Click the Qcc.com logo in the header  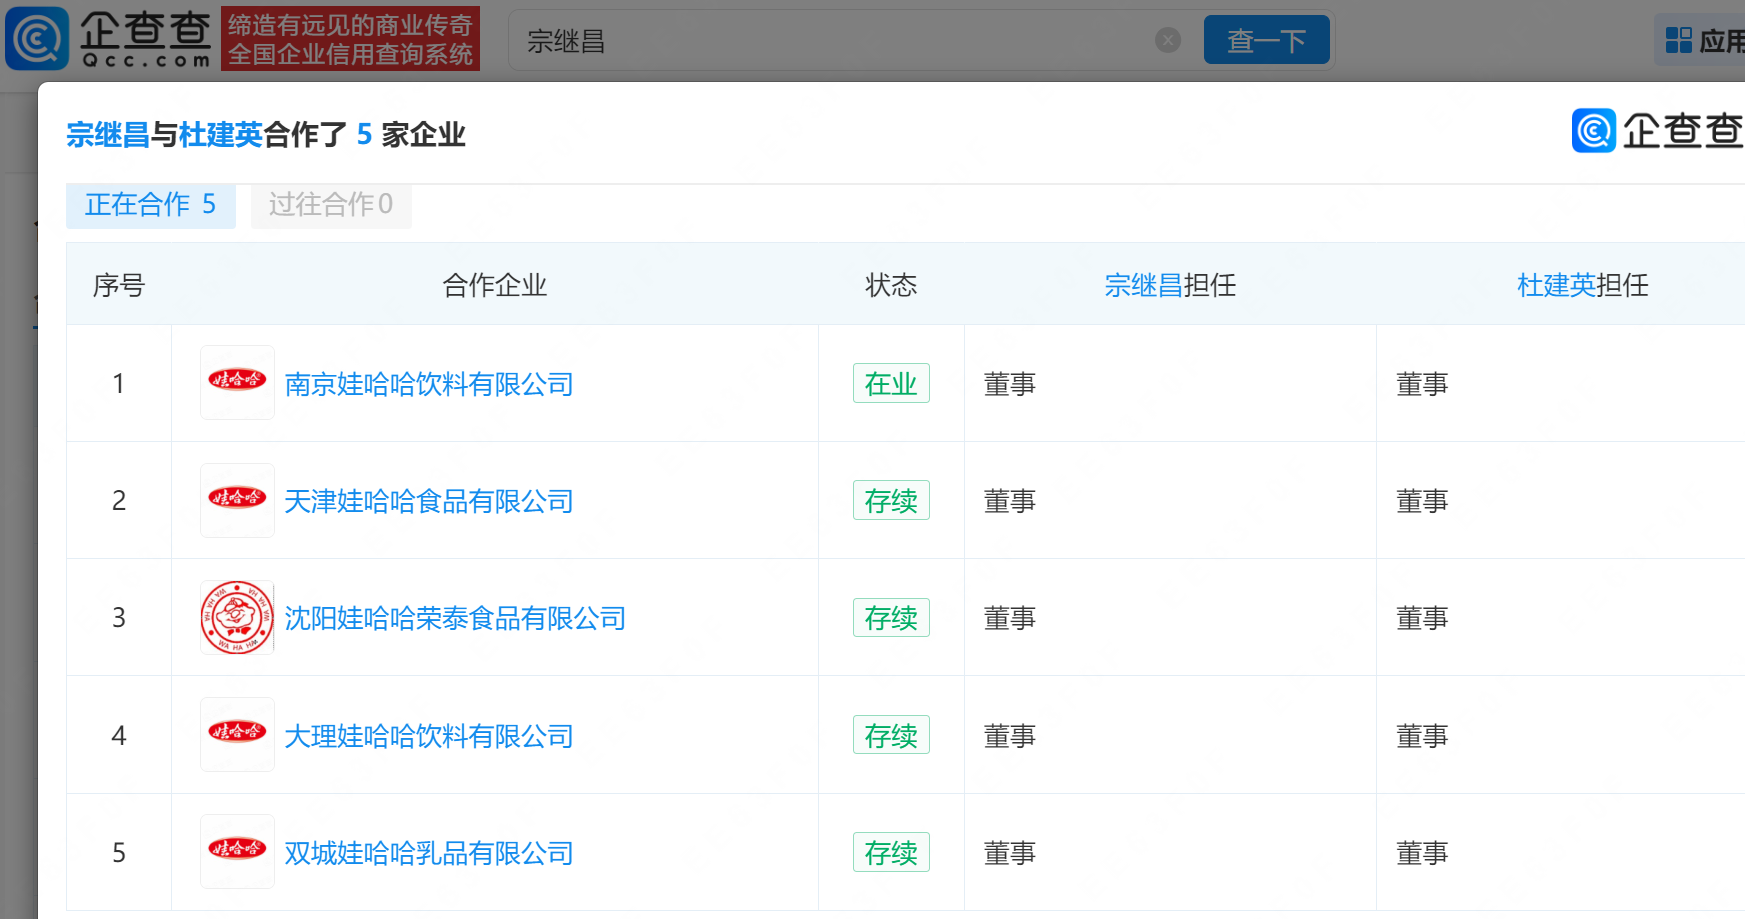point(109,39)
